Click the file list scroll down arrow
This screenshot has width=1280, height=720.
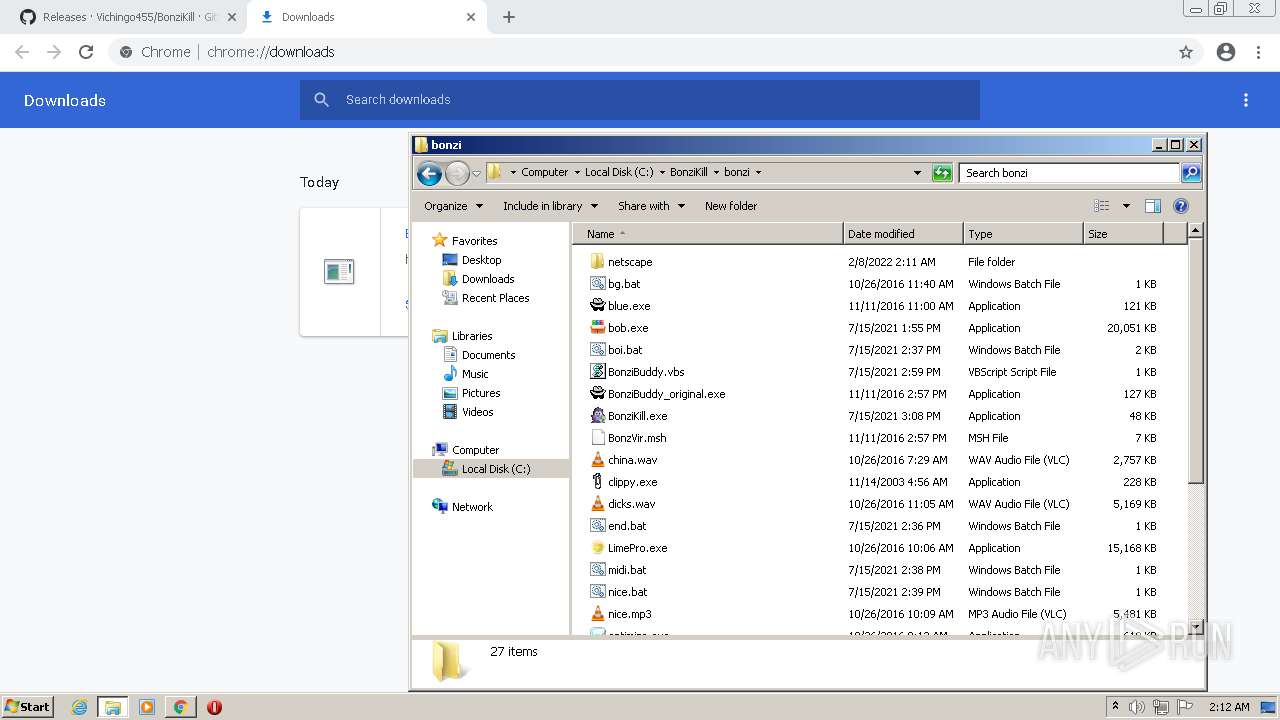pyautogui.click(x=1195, y=627)
